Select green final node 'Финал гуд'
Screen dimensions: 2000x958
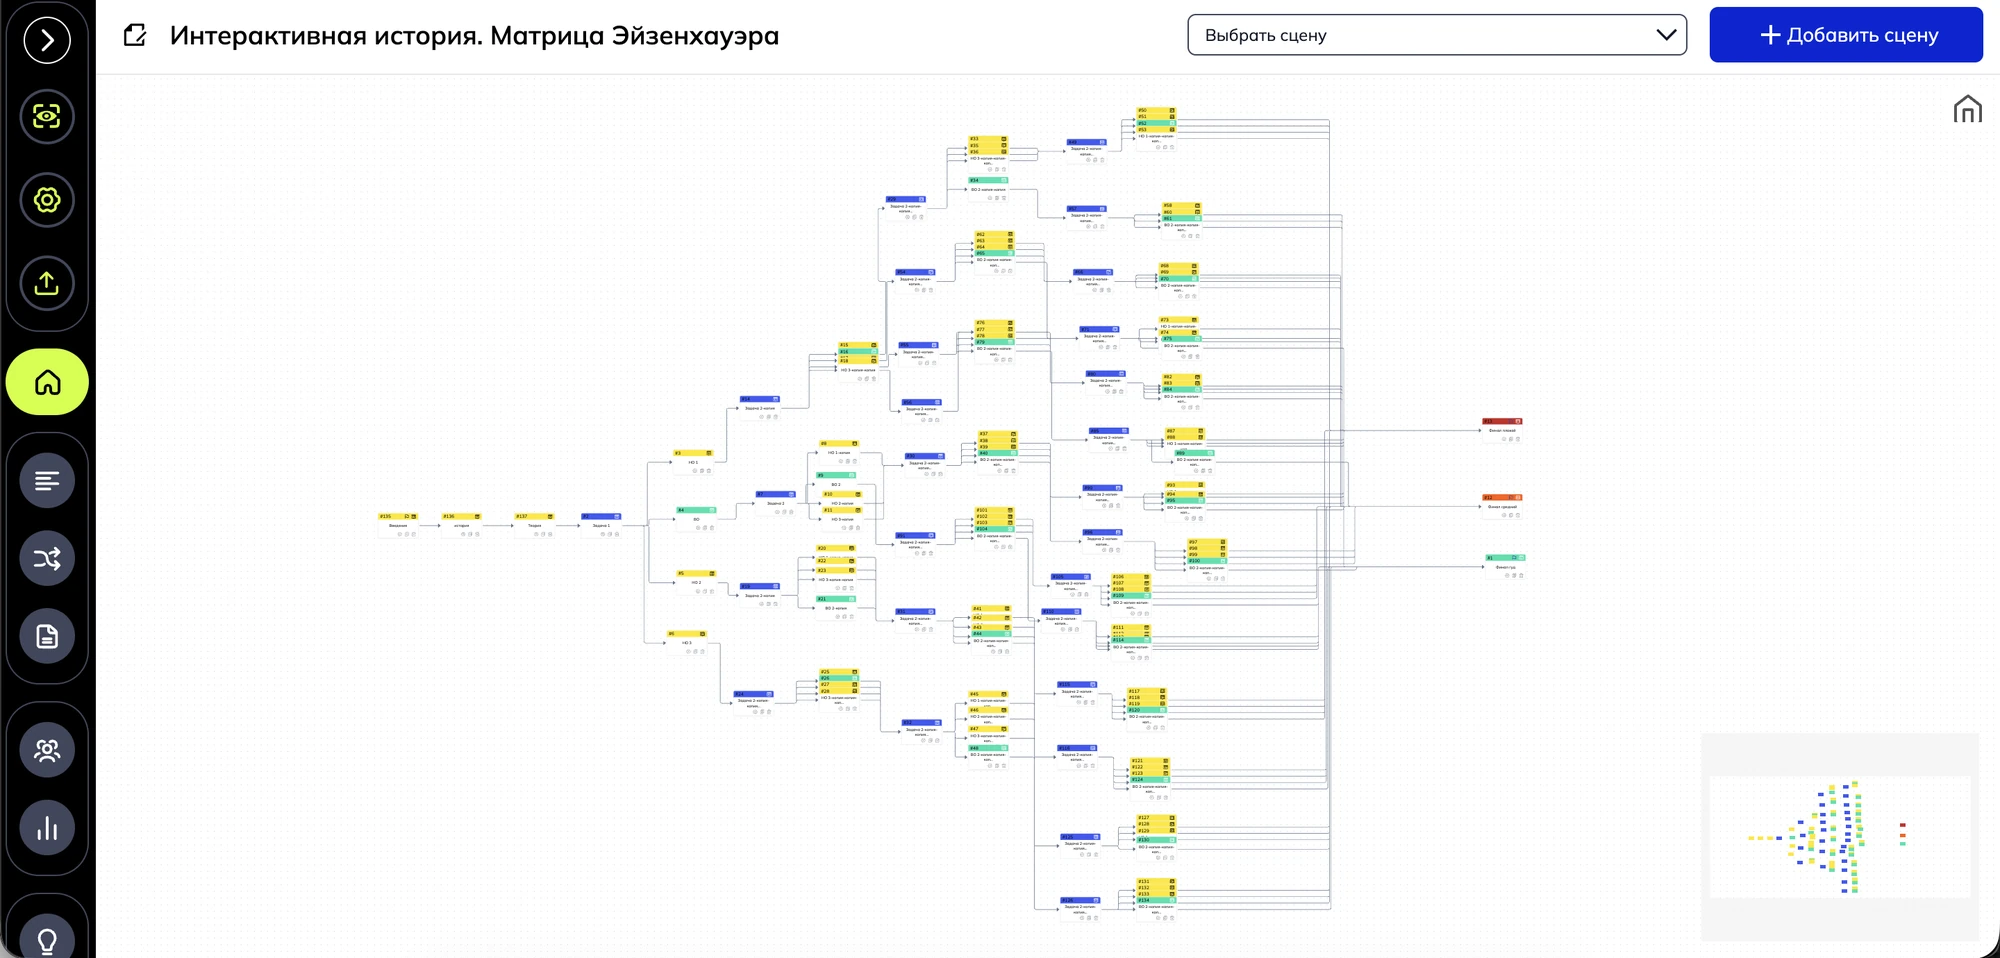point(1505,566)
